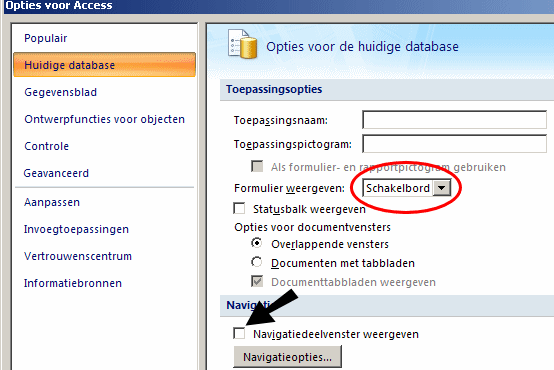Switch to the Geavanceerd category
554x370 pixels.
point(56,173)
